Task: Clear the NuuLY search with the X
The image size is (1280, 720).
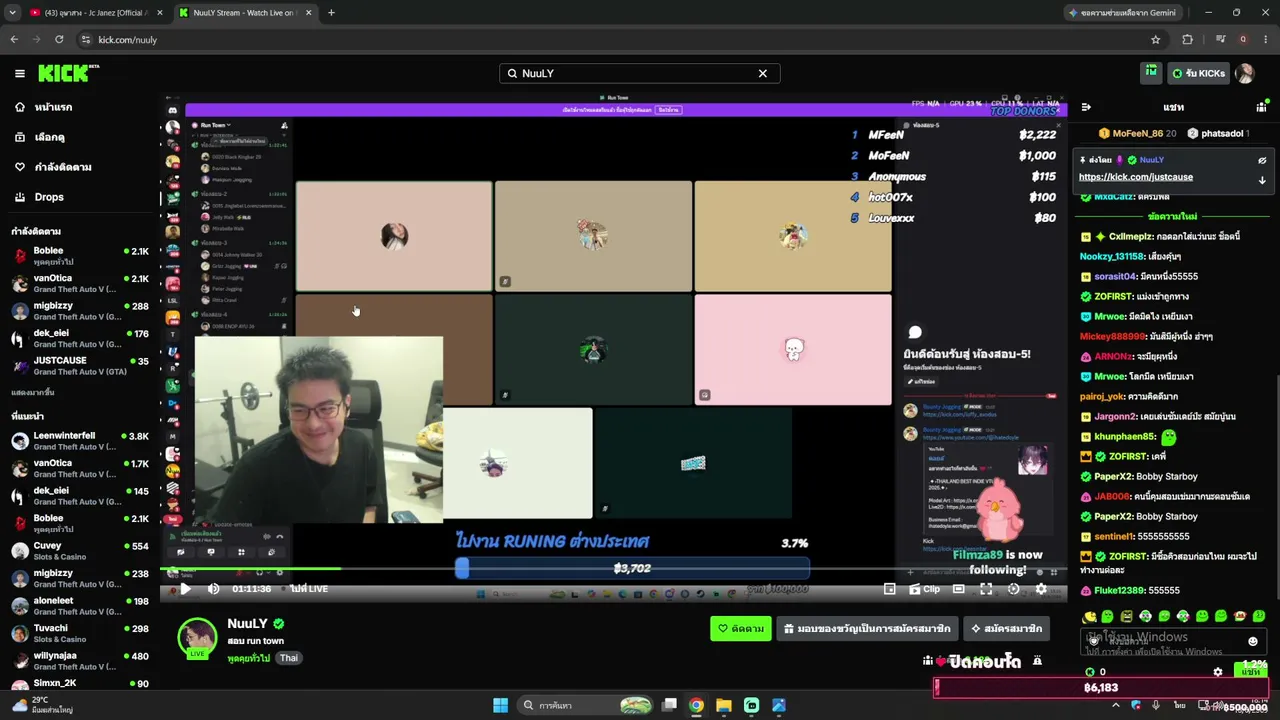Action: click(762, 73)
